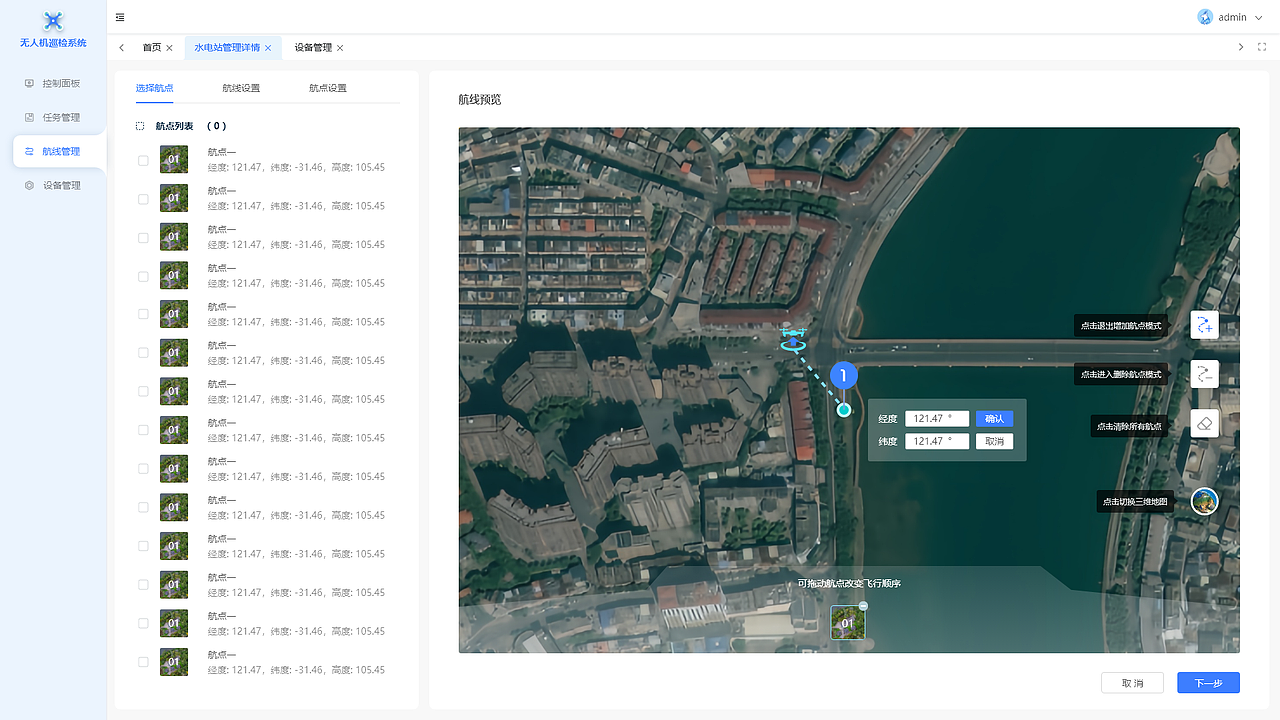Screen dimensions: 1280x720
Task: Click the admin user avatar
Action: tap(1205, 17)
